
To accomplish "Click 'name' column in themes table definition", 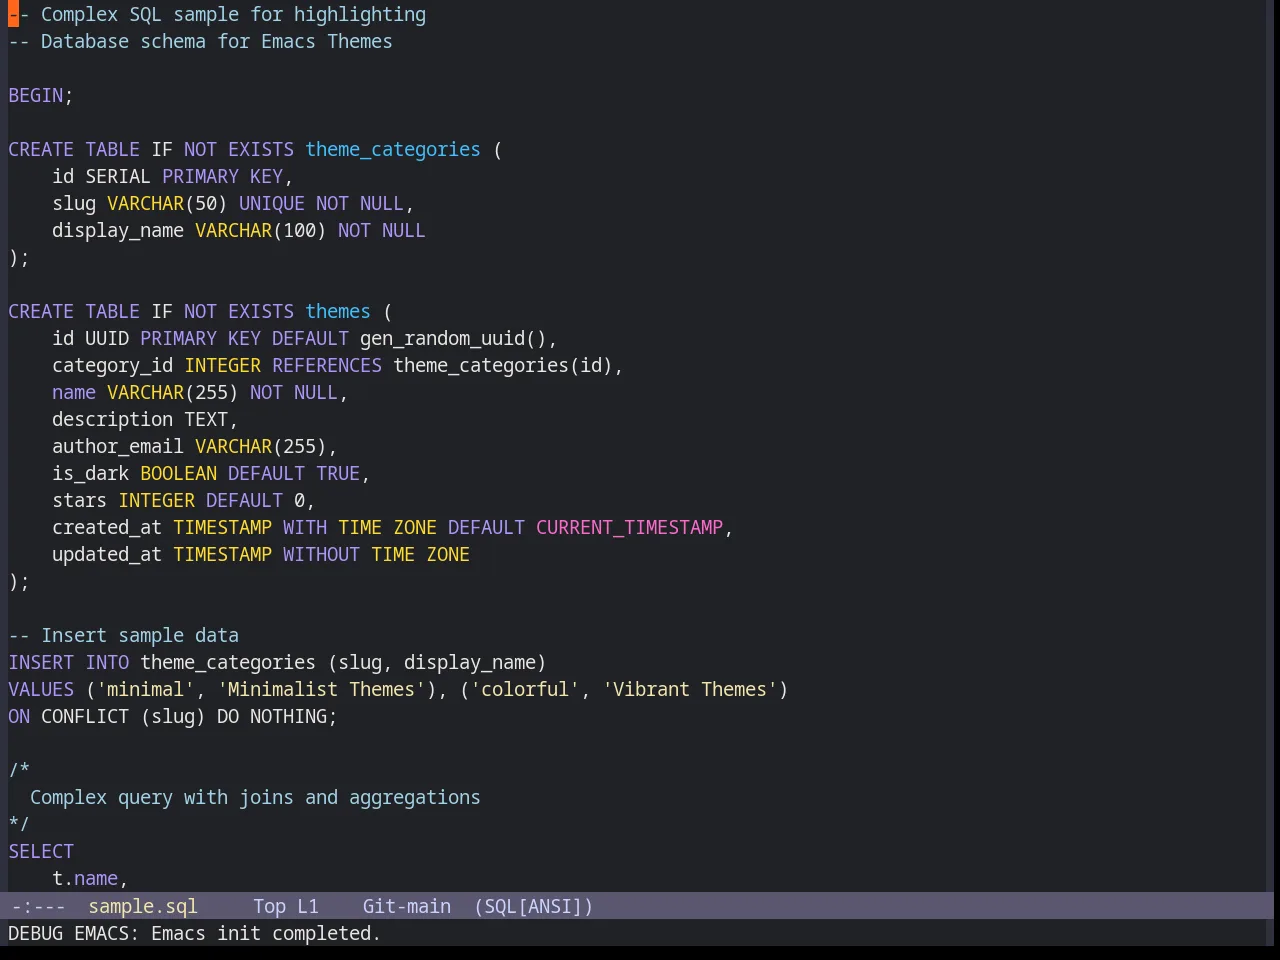I will [x=74, y=392].
